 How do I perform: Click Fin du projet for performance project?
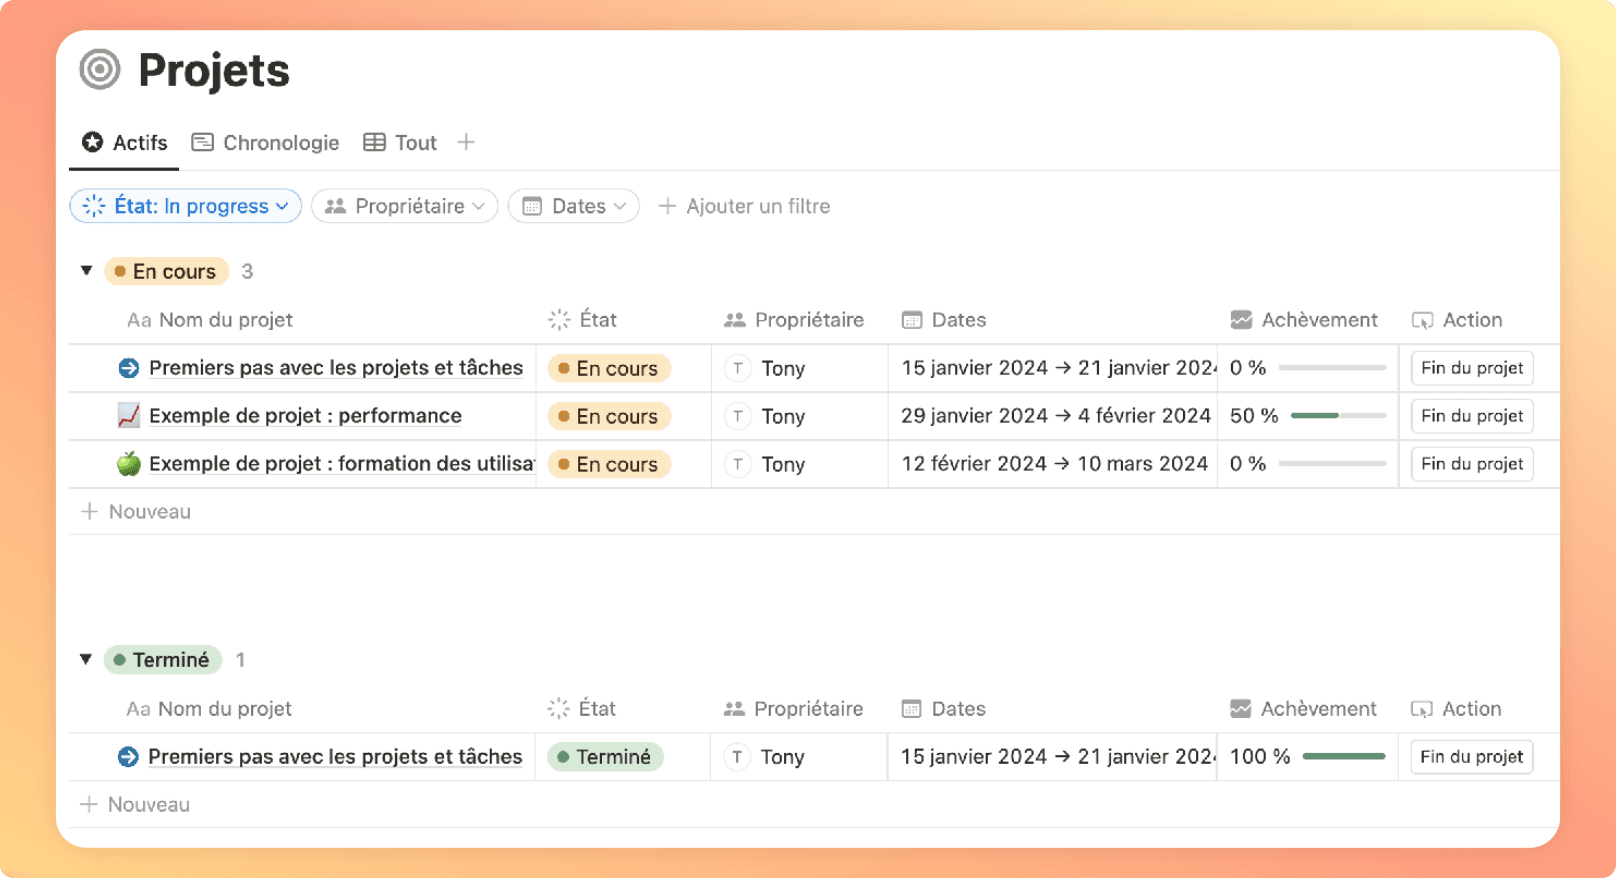(1472, 416)
